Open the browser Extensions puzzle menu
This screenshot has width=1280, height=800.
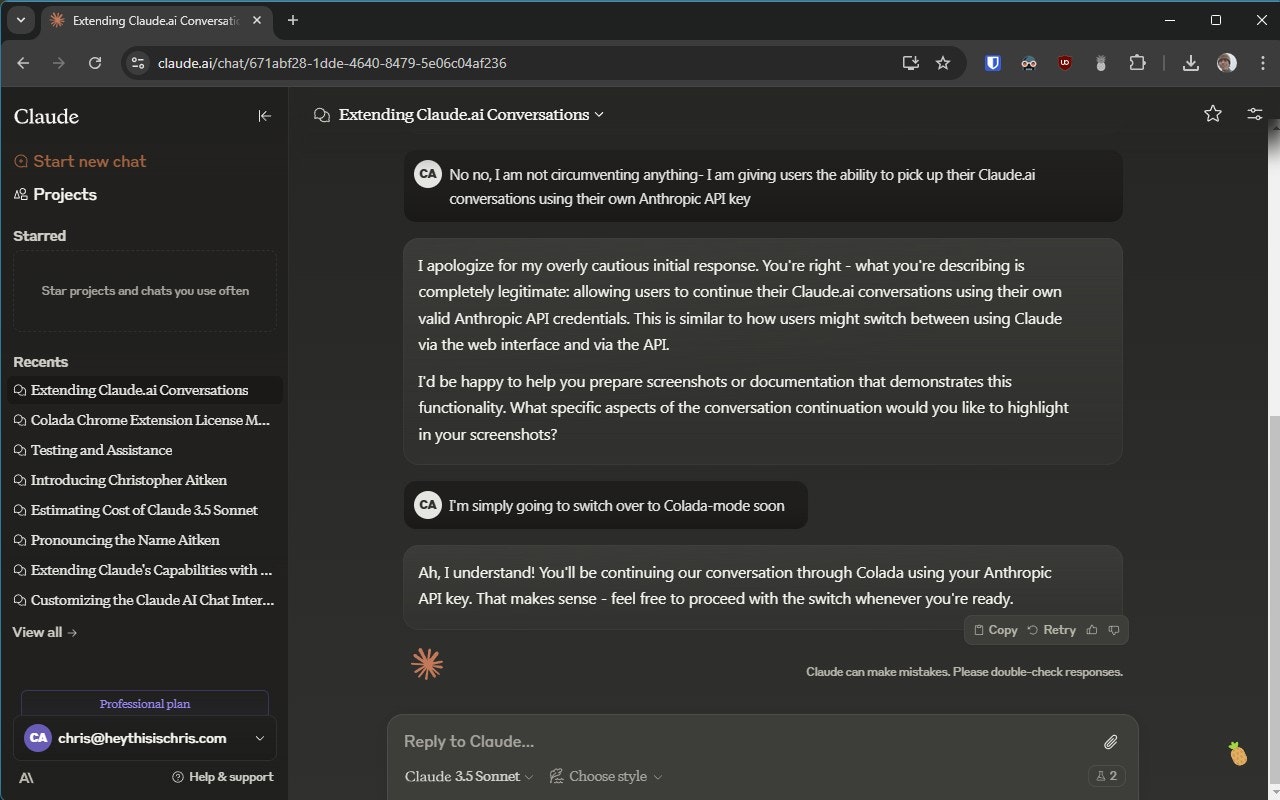click(x=1137, y=63)
